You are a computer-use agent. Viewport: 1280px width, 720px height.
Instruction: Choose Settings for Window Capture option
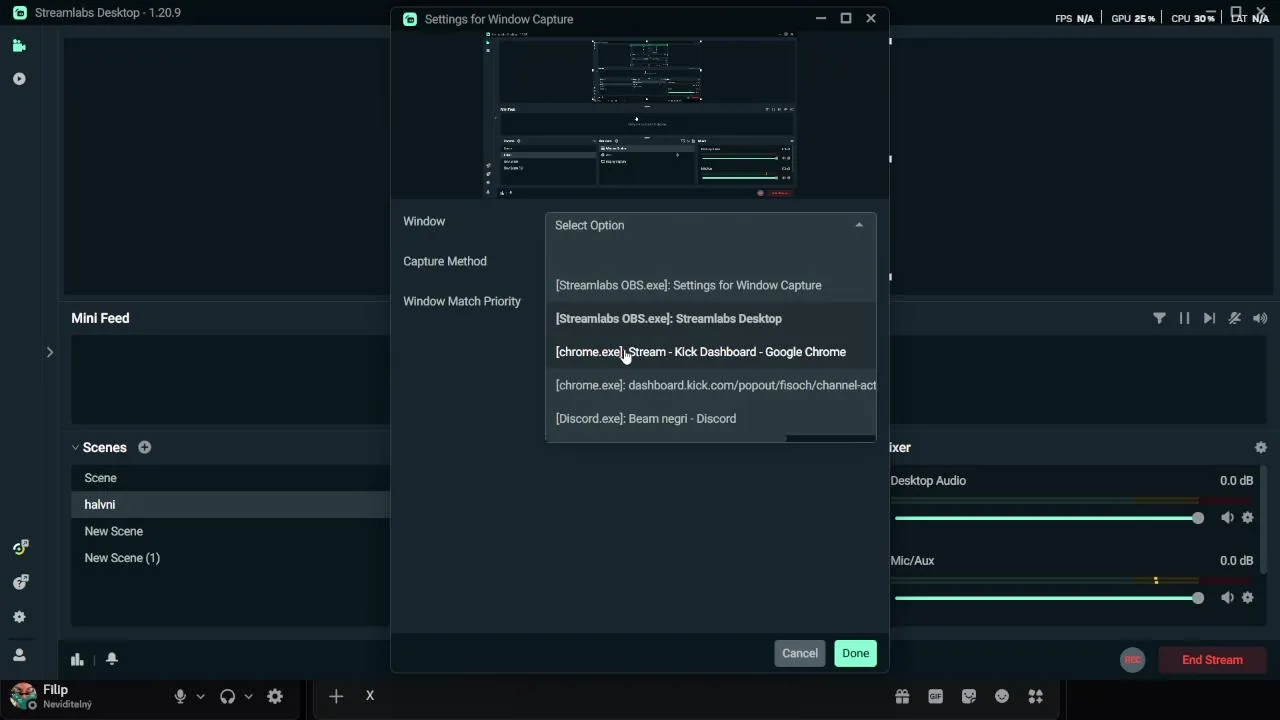(710, 285)
